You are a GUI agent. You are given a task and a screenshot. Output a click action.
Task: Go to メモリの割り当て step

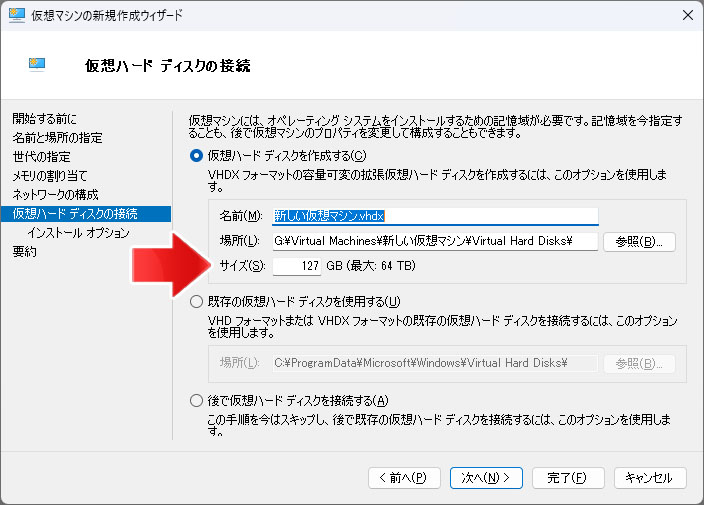tap(50, 176)
